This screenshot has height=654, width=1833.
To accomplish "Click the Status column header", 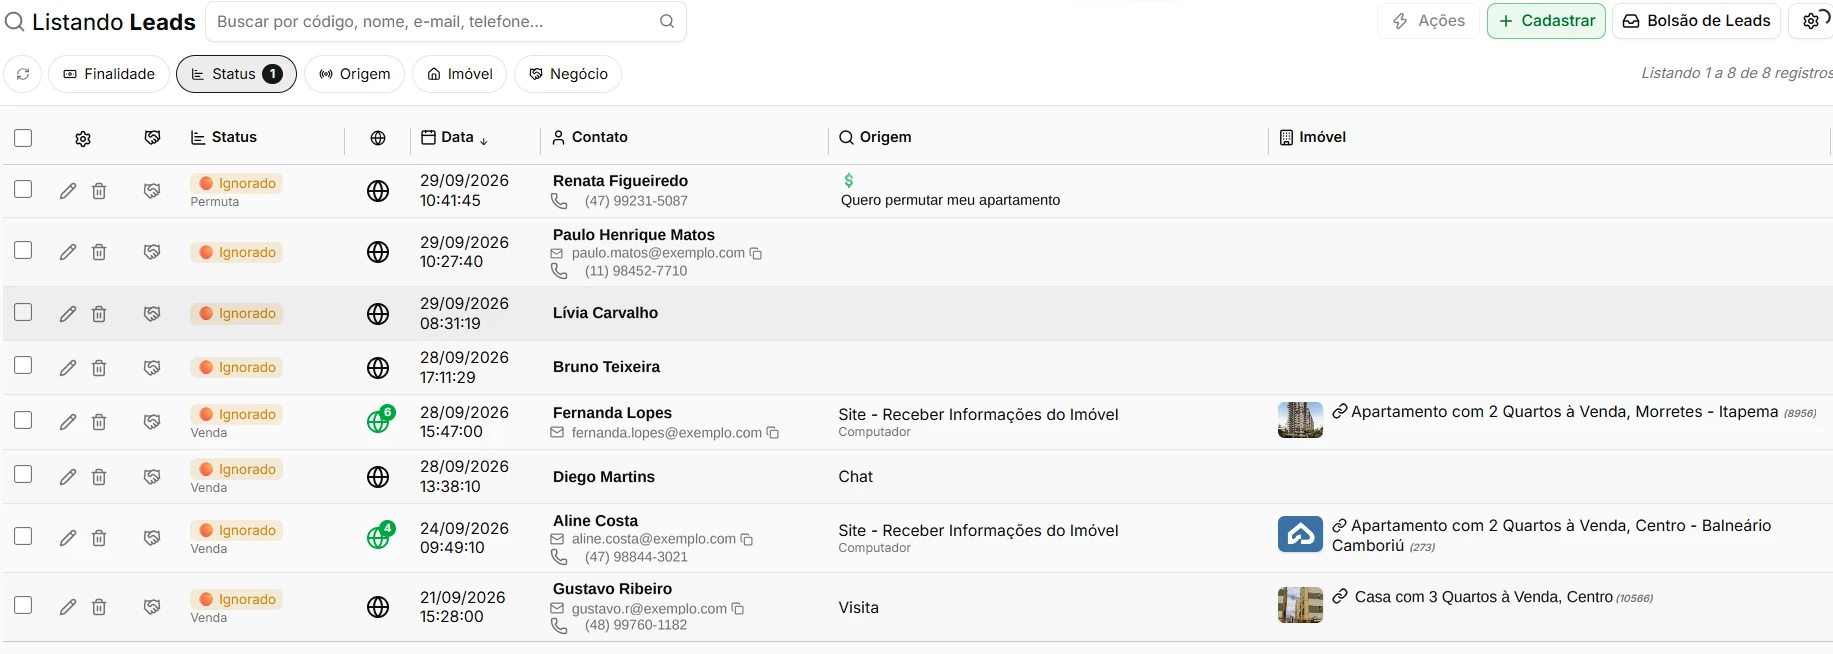I will [x=224, y=137].
